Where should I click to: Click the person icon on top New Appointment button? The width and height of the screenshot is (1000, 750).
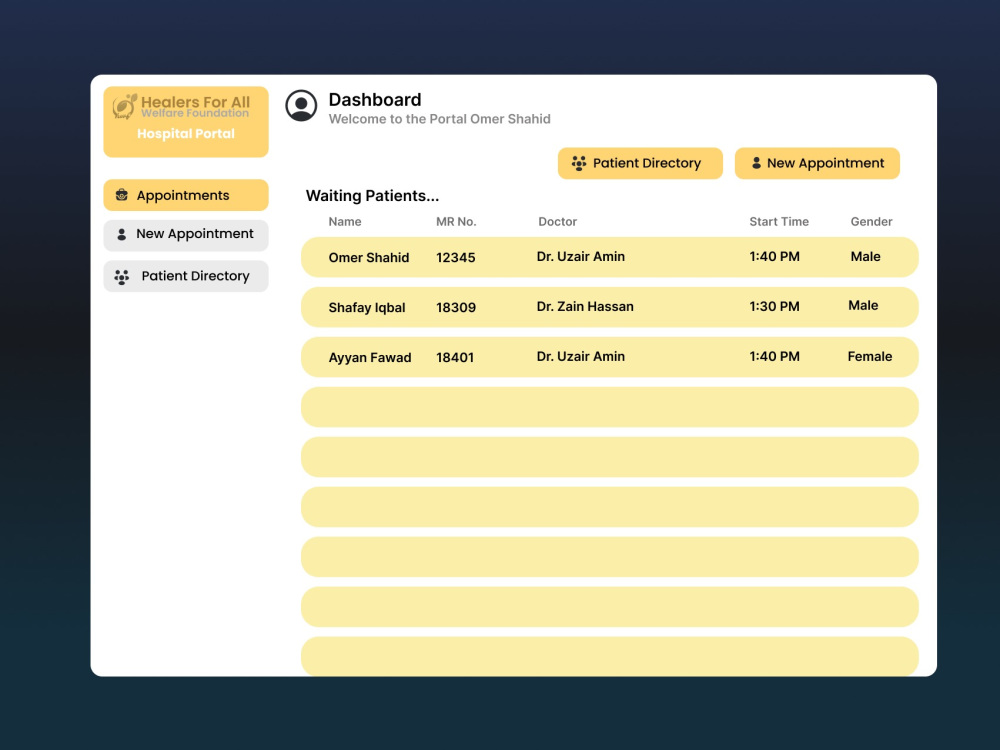coord(756,163)
